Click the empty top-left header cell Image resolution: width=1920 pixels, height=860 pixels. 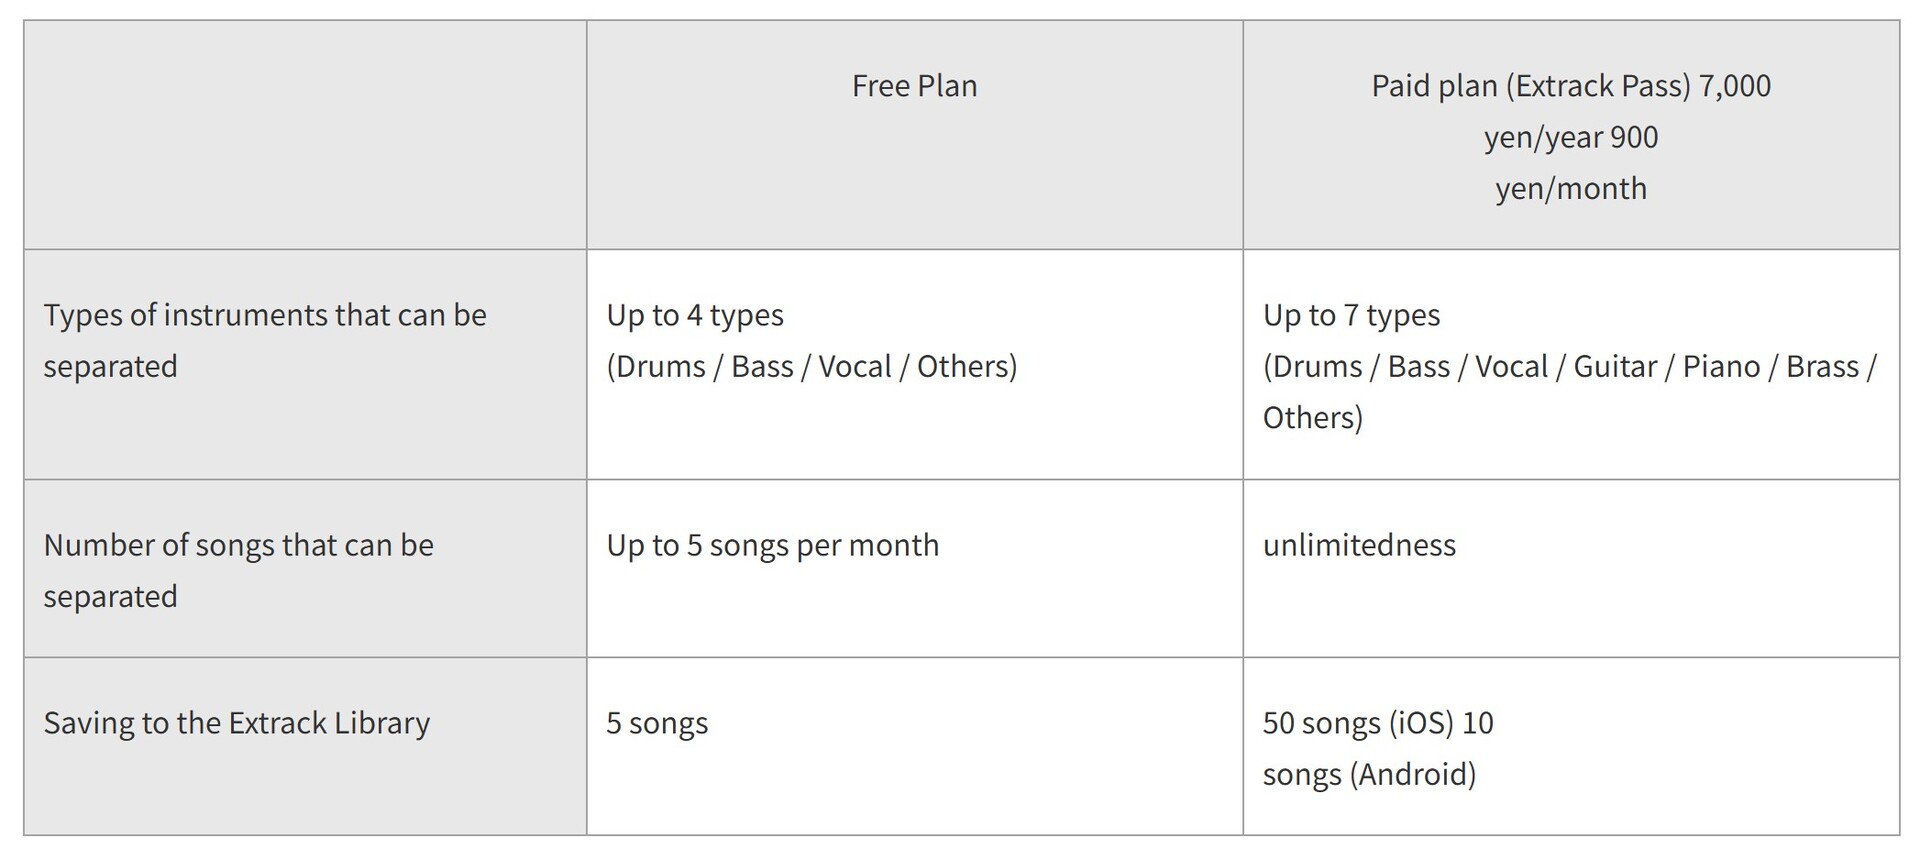(305, 135)
